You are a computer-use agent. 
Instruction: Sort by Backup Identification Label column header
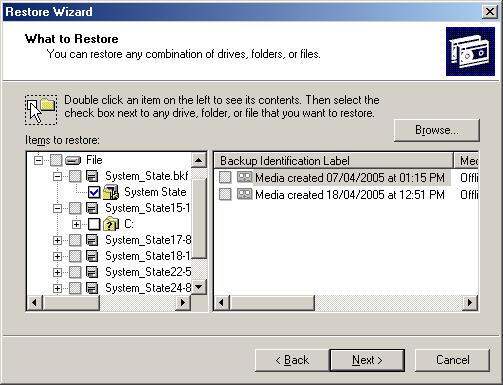click(x=333, y=161)
